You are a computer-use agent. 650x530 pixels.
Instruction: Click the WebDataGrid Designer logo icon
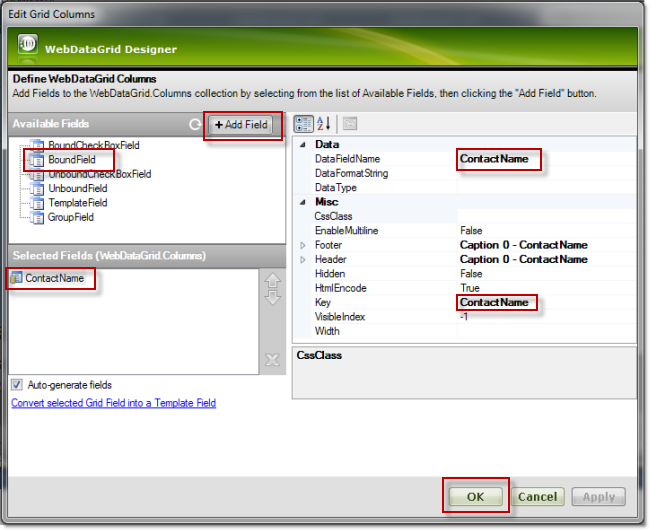pyautogui.click(x=29, y=46)
